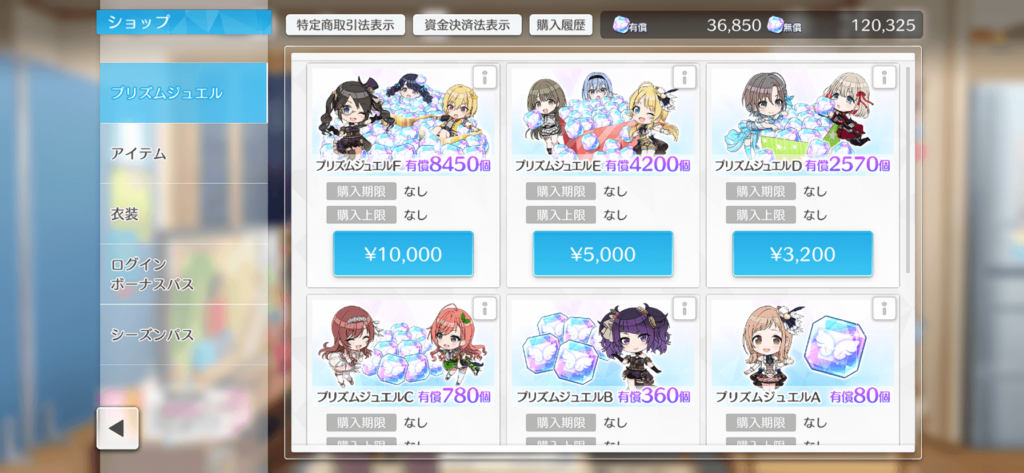Open info icon for Prism Jewel B
Image resolution: width=1024 pixels, height=473 pixels.
pos(684,308)
